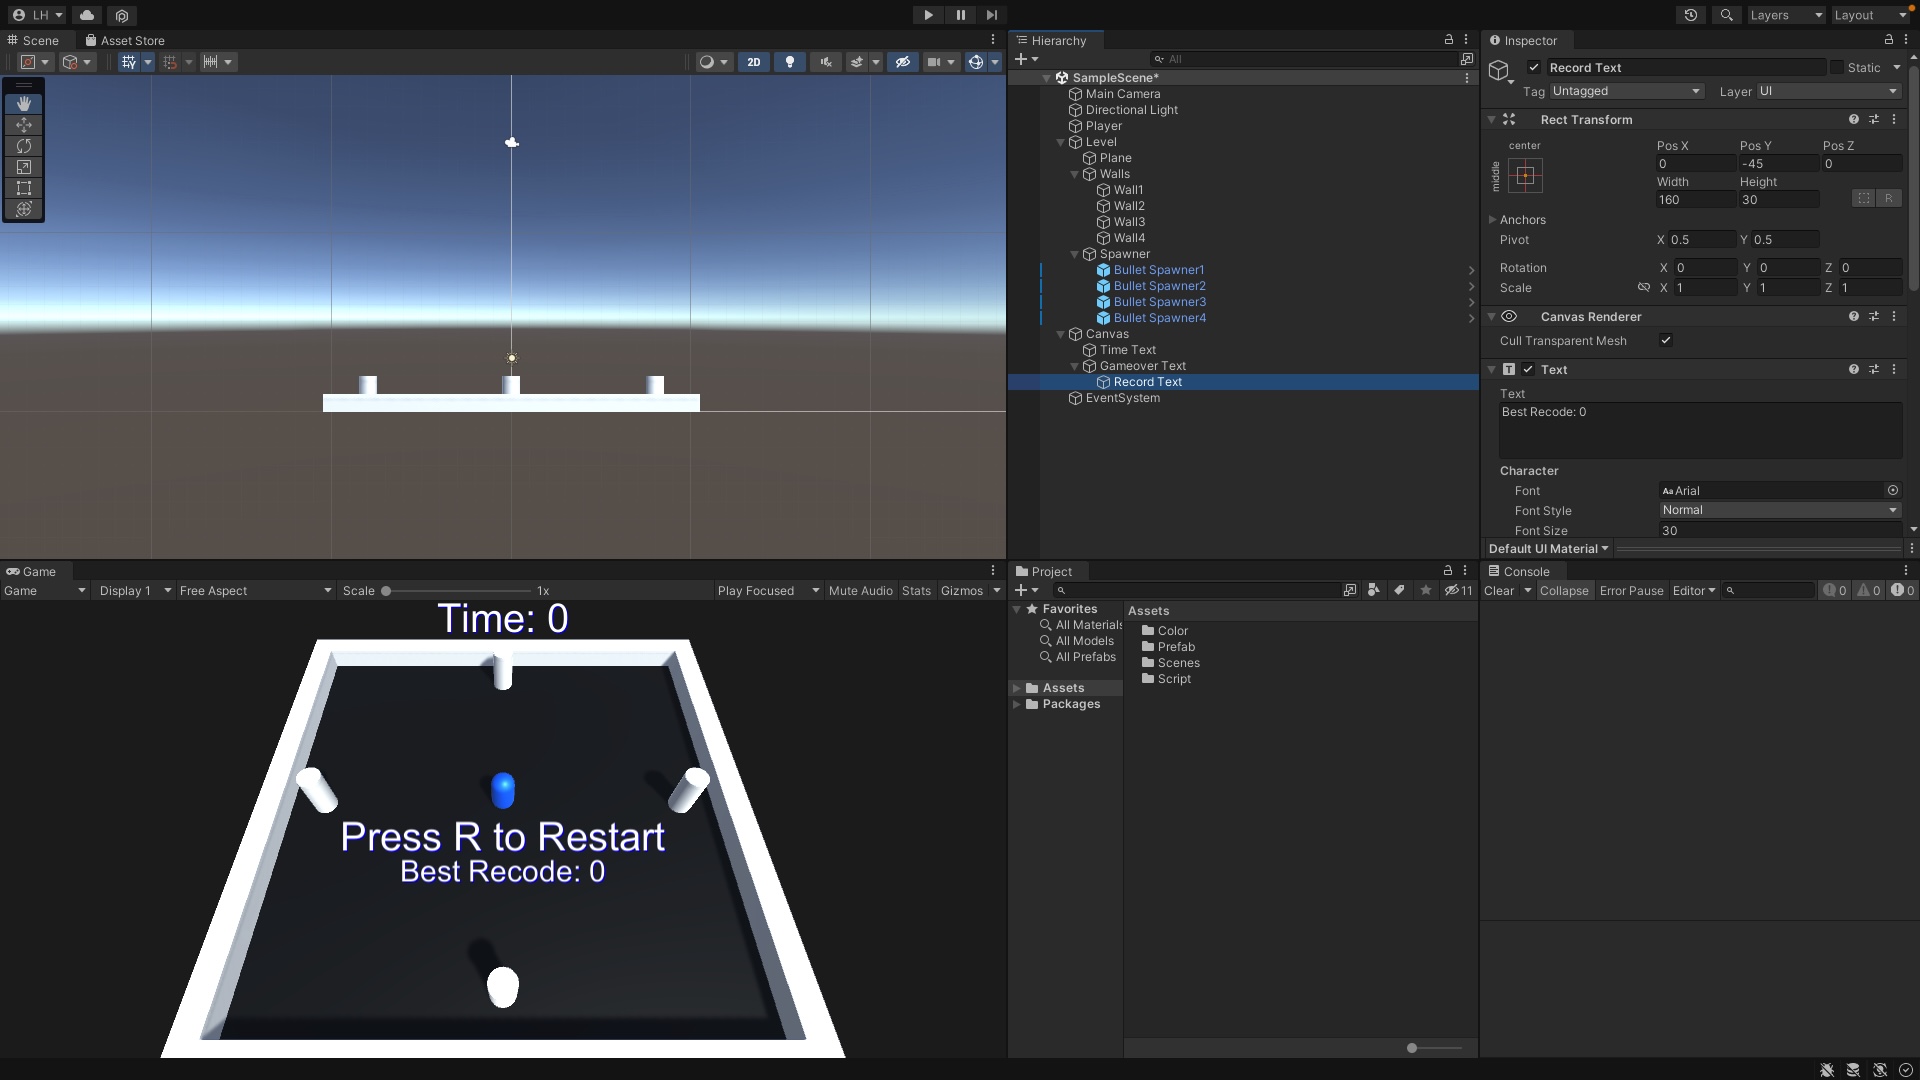
Task: Toggle 2D view in Scene
Action: pos(753,62)
